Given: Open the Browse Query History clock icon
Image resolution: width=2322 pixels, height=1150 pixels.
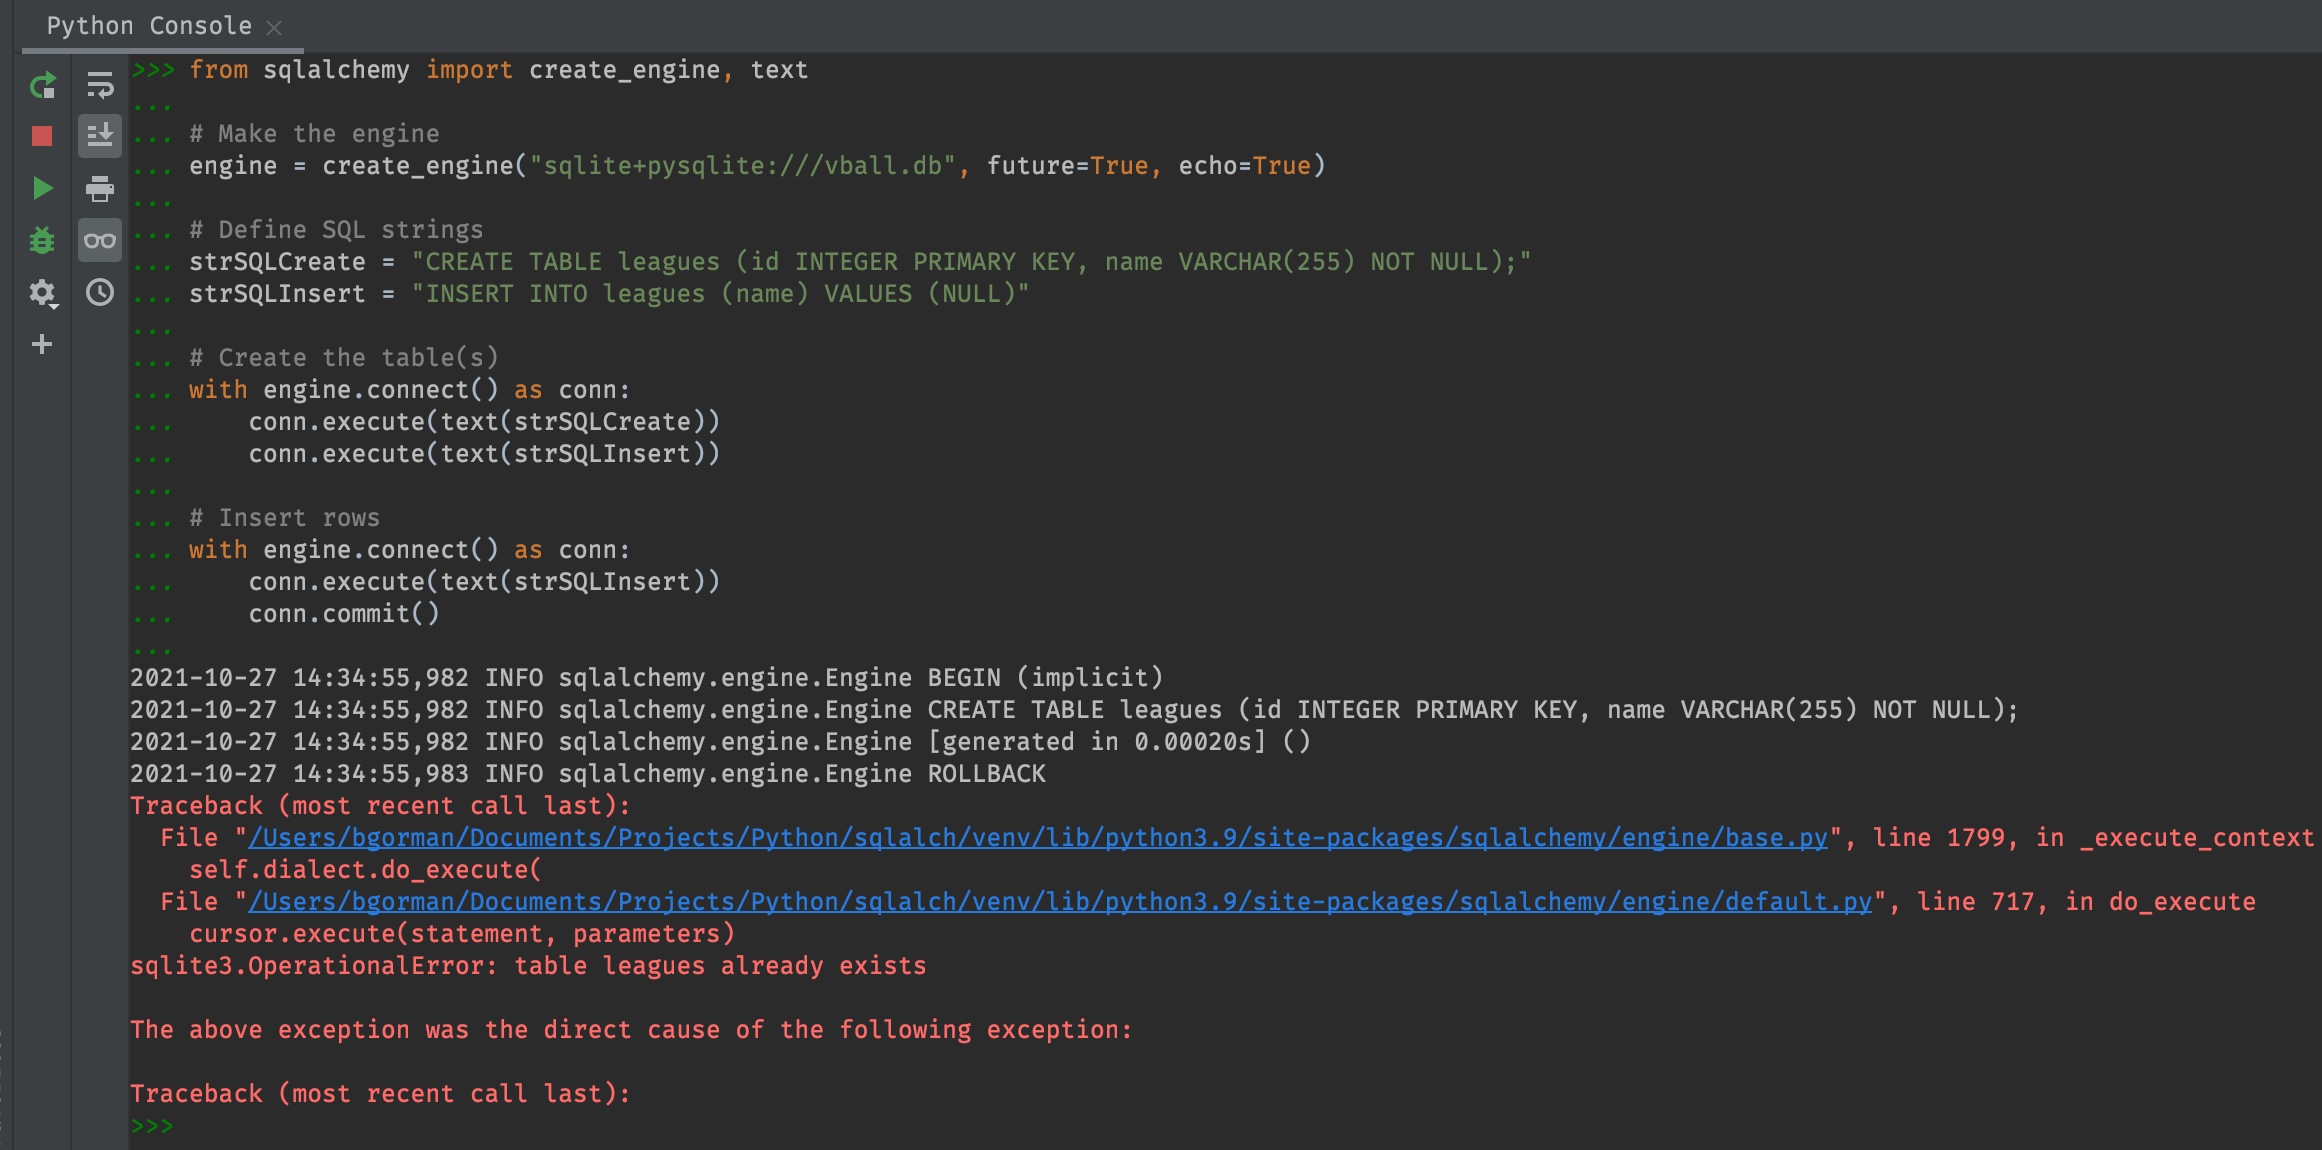Looking at the screenshot, I should (x=100, y=293).
